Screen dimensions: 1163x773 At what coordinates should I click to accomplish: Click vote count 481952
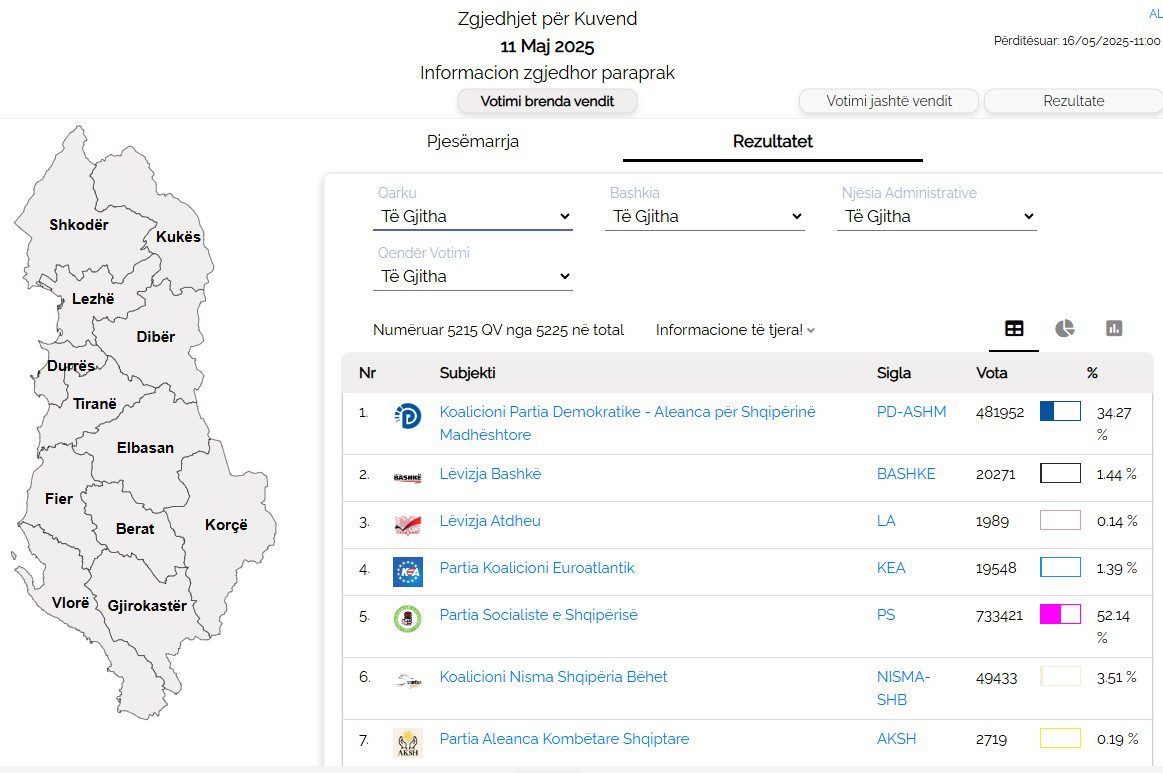1000,412
